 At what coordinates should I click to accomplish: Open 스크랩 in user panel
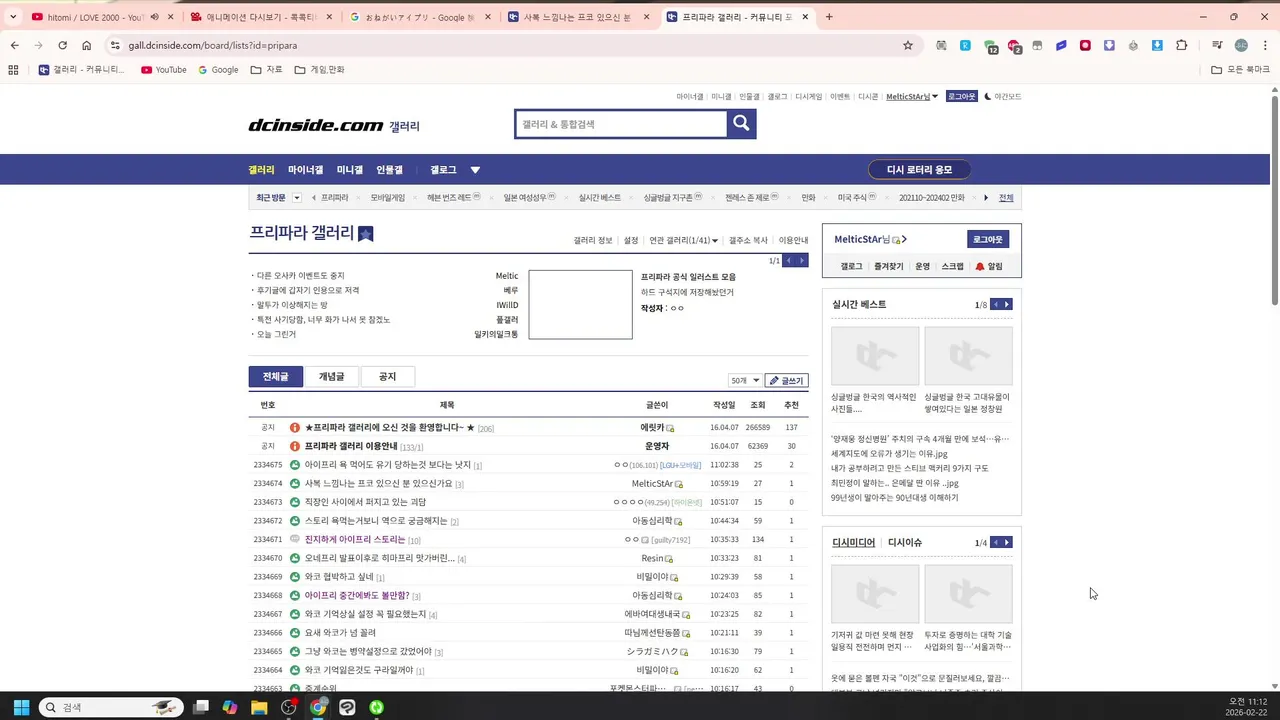tap(953, 266)
